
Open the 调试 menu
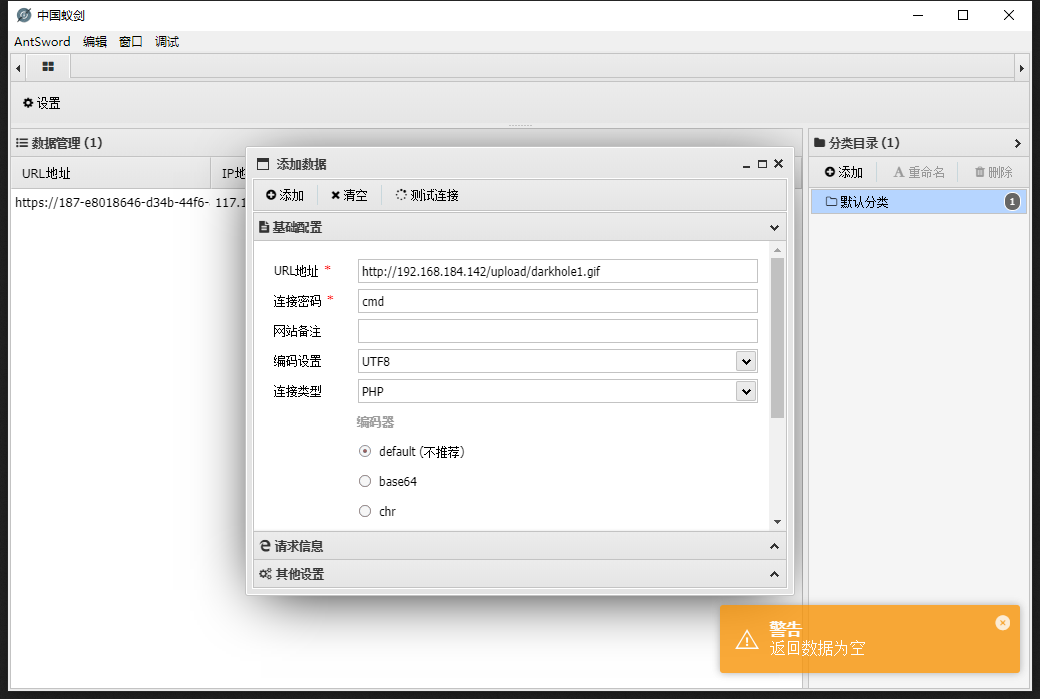click(166, 42)
